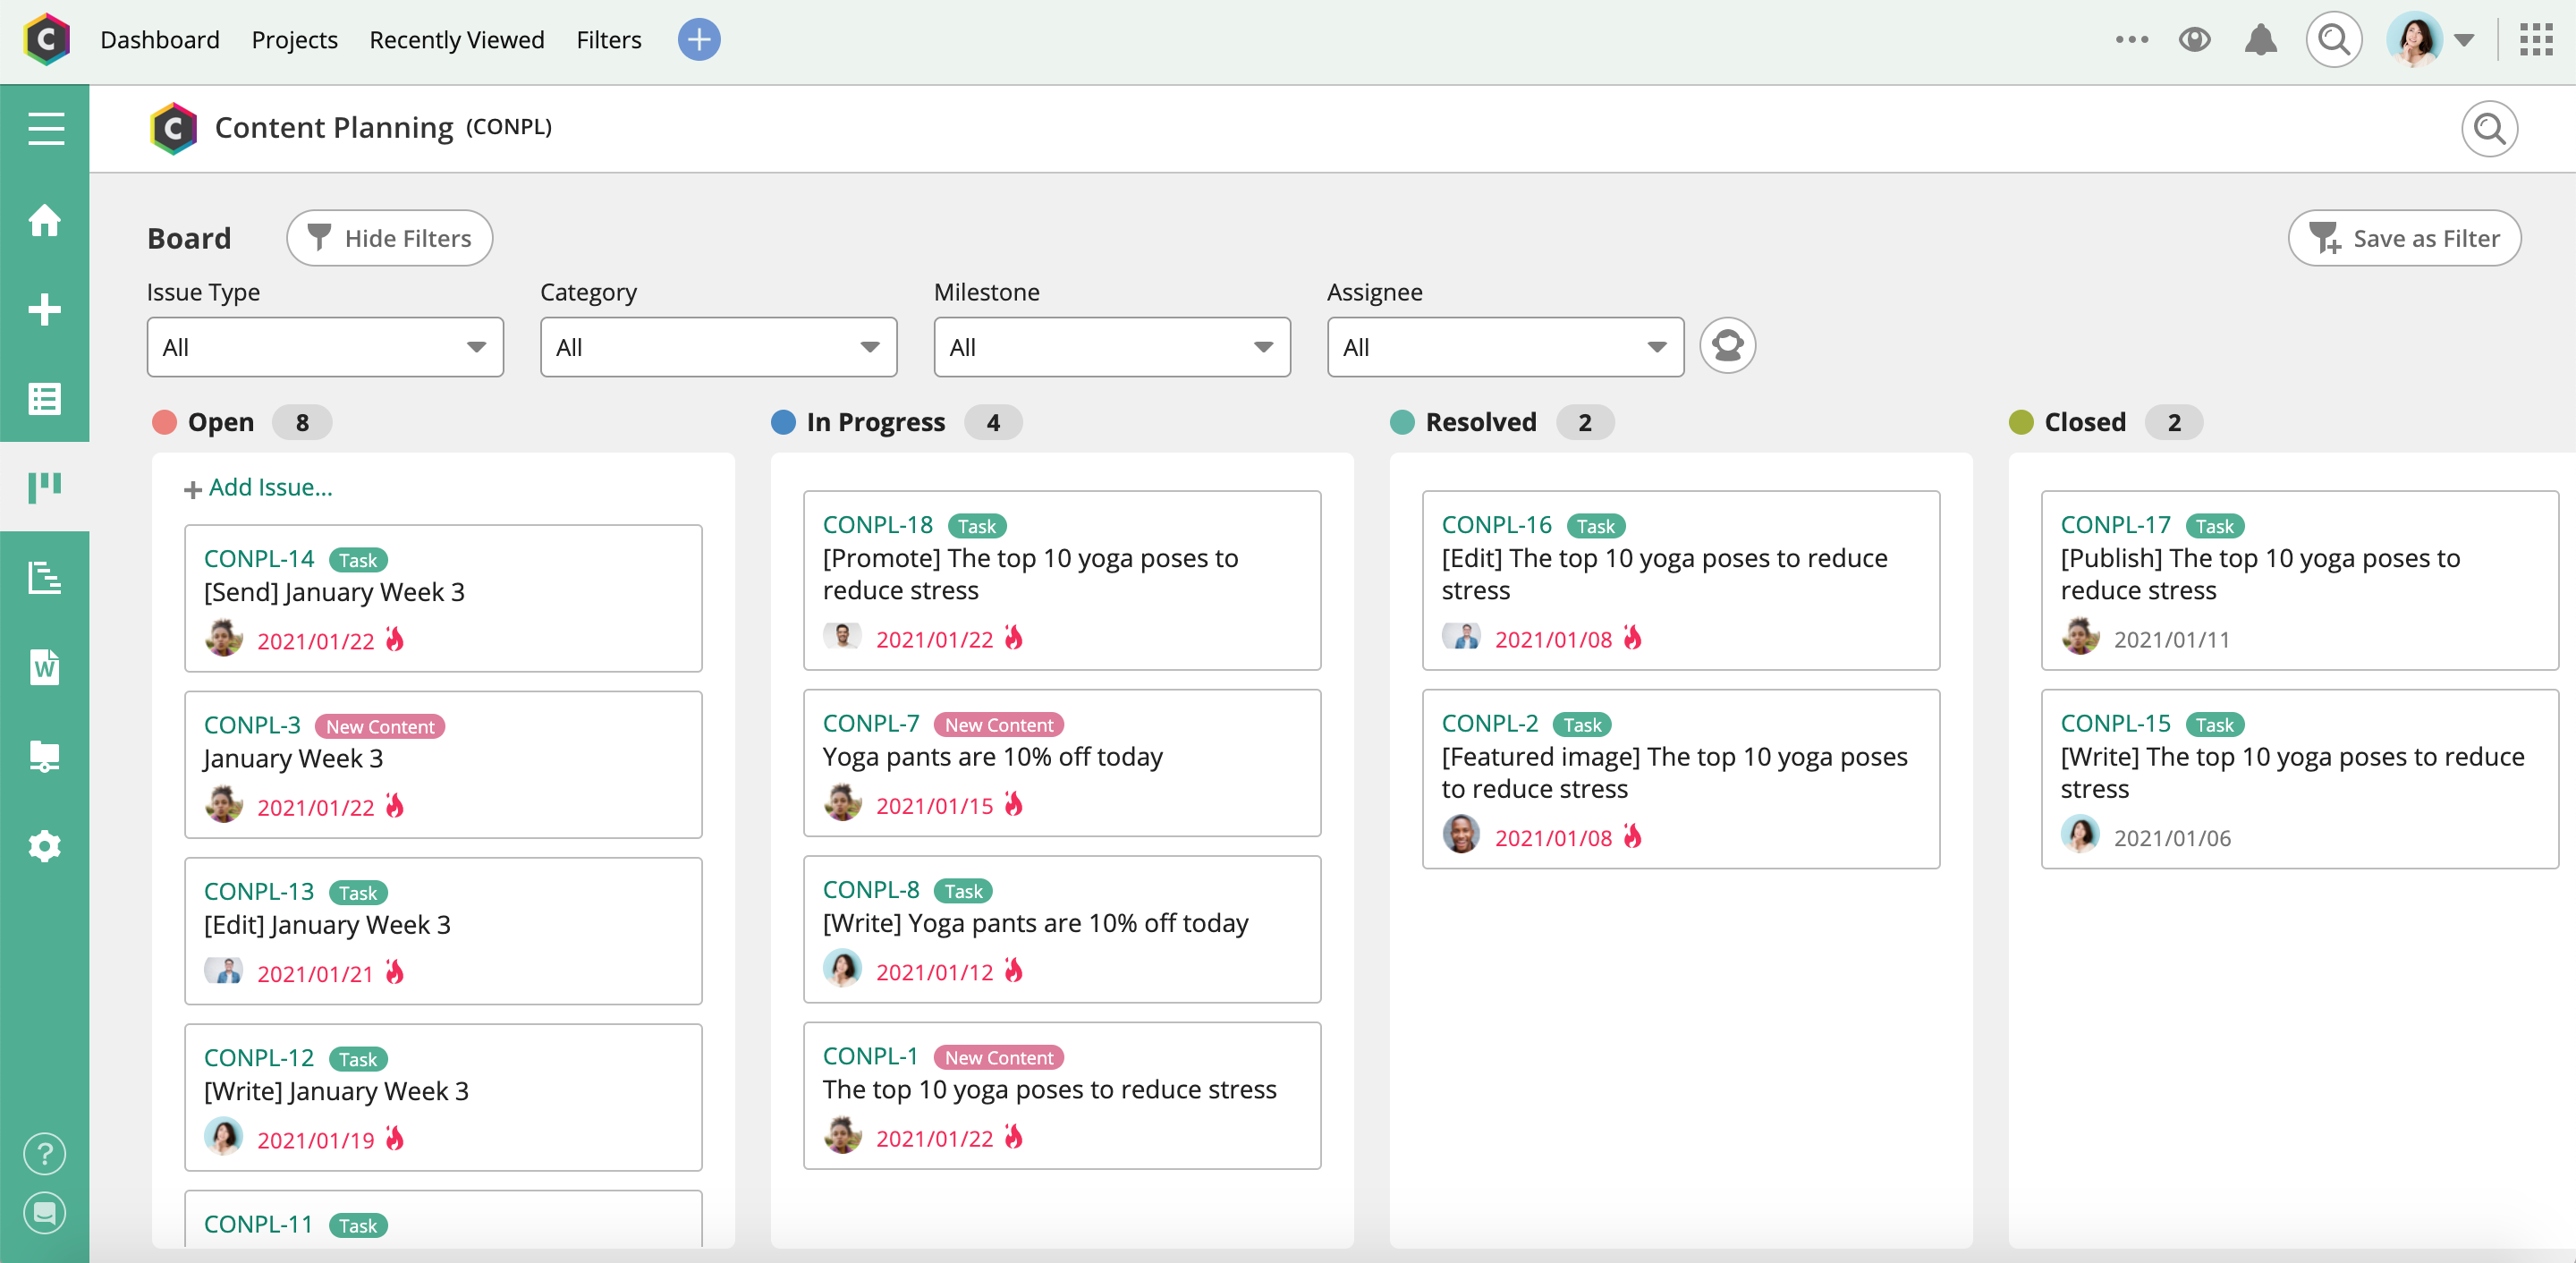
Task: Open the Assignee dropdown
Action: (x=1505, y=347)
